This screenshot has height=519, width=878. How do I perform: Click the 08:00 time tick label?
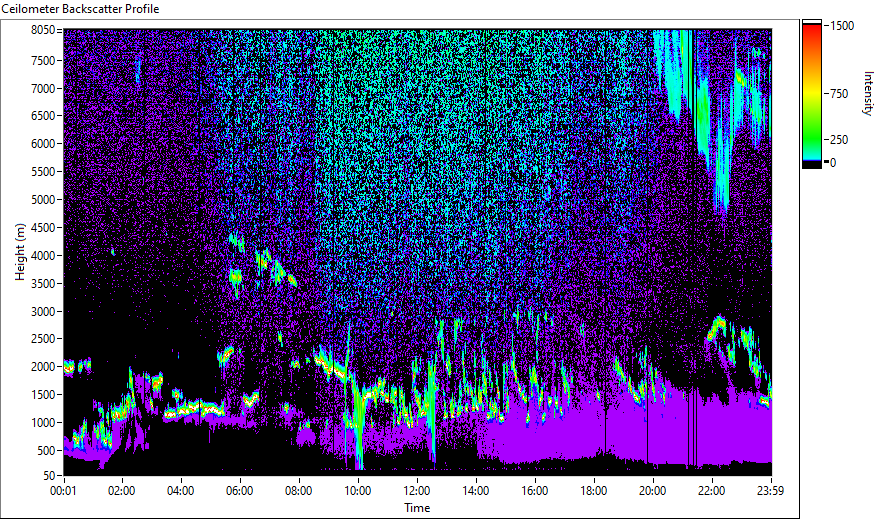pyautogui.click(x=298, y=491)
